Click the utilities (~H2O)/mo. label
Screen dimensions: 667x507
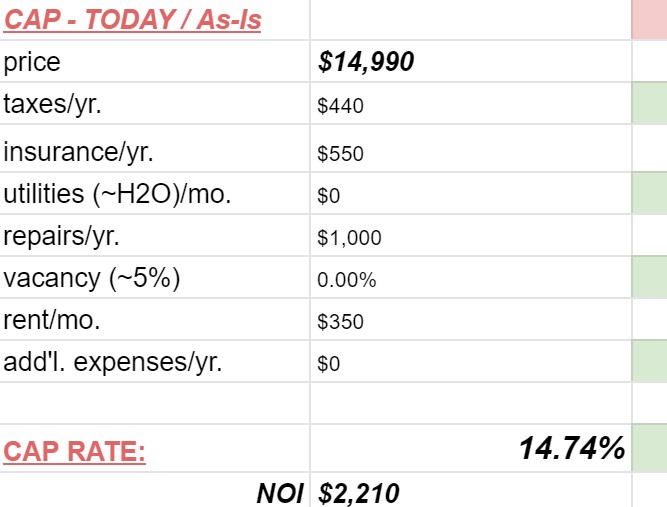[x=117, y=194]
